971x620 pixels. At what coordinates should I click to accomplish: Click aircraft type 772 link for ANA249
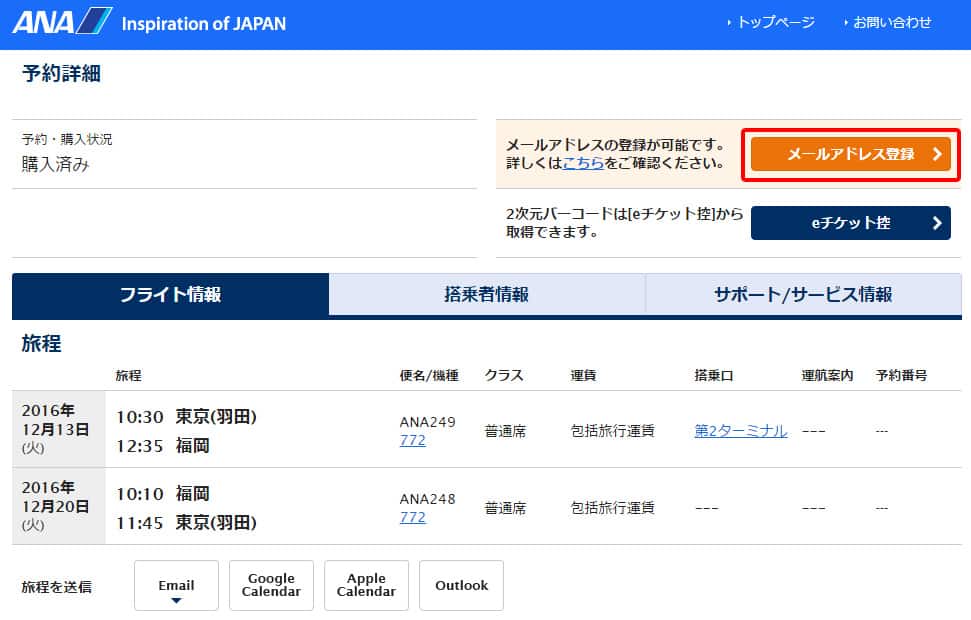point(412,440)
